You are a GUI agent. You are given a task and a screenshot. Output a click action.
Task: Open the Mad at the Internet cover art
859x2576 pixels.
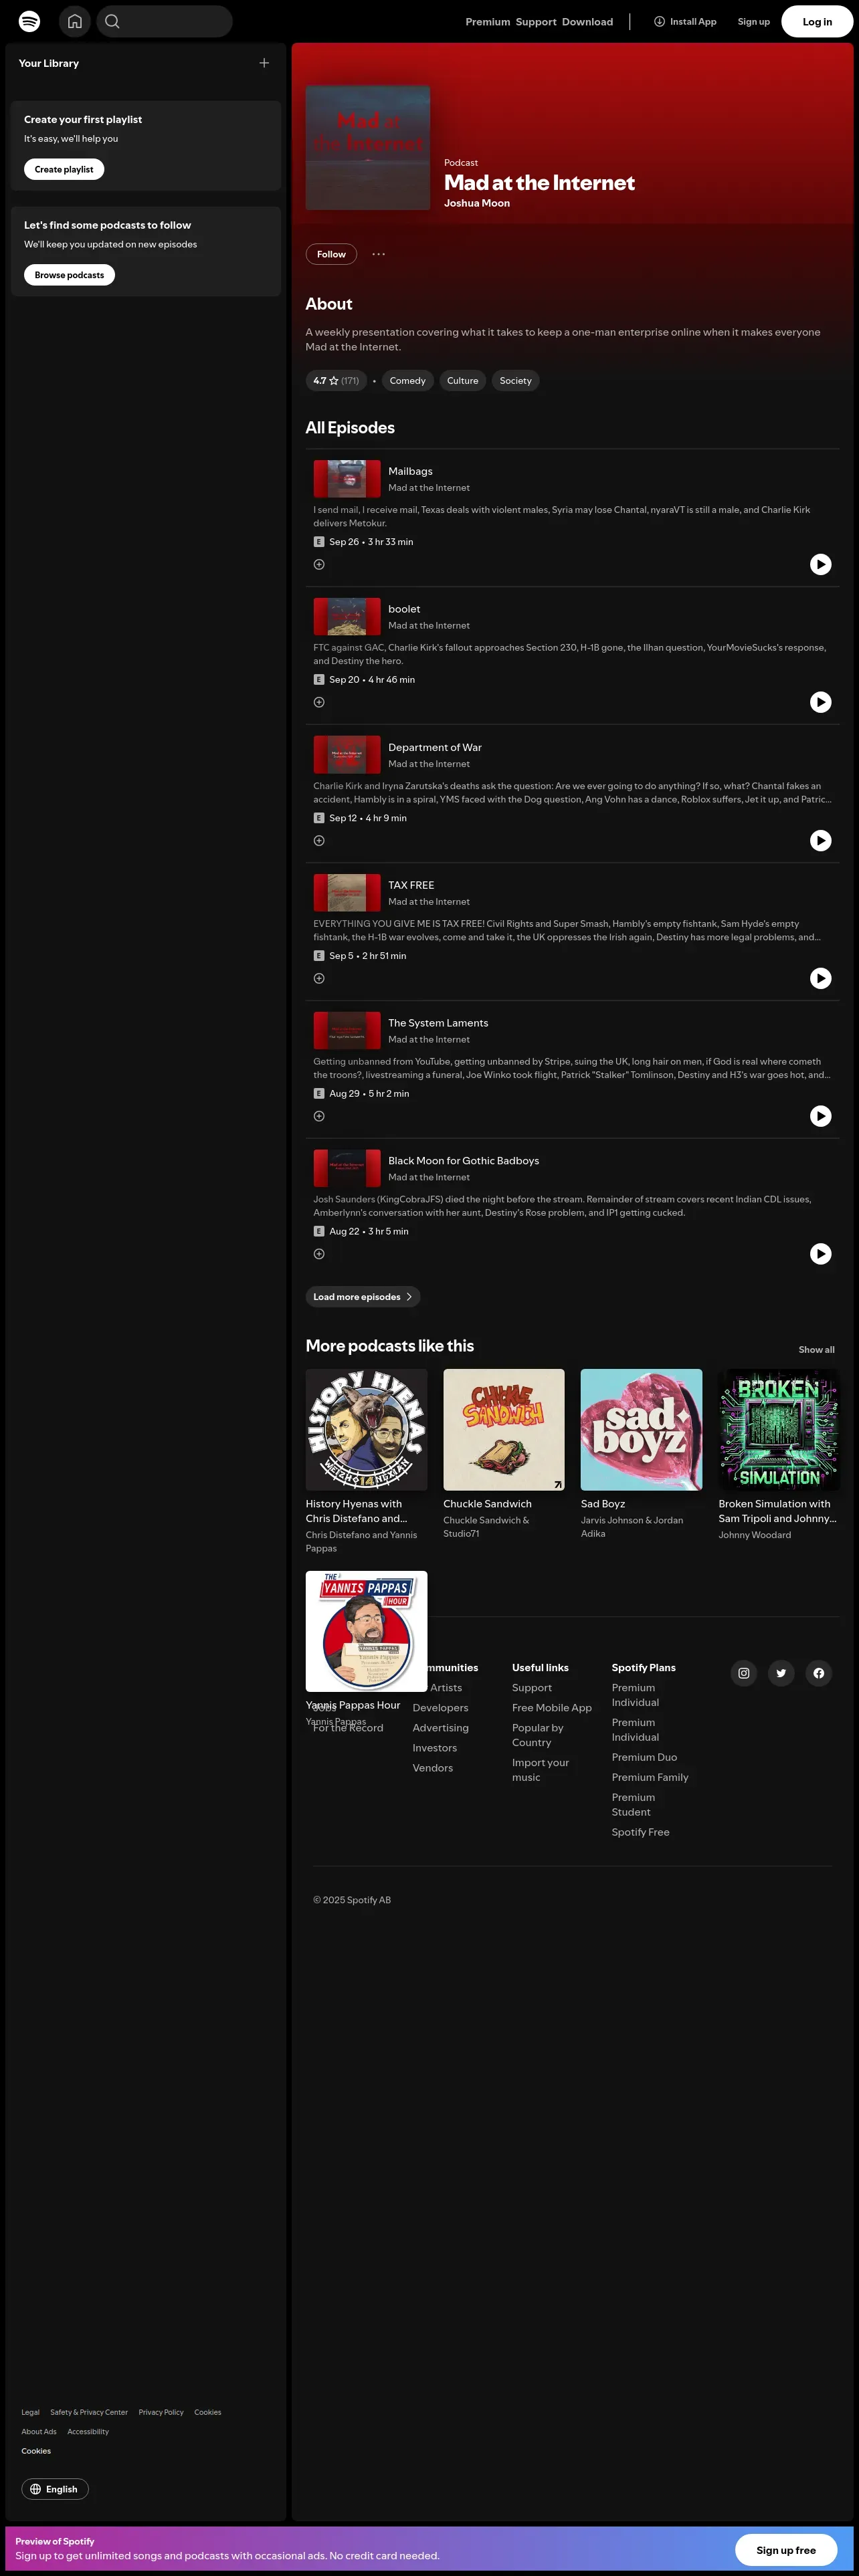(368, 148)
